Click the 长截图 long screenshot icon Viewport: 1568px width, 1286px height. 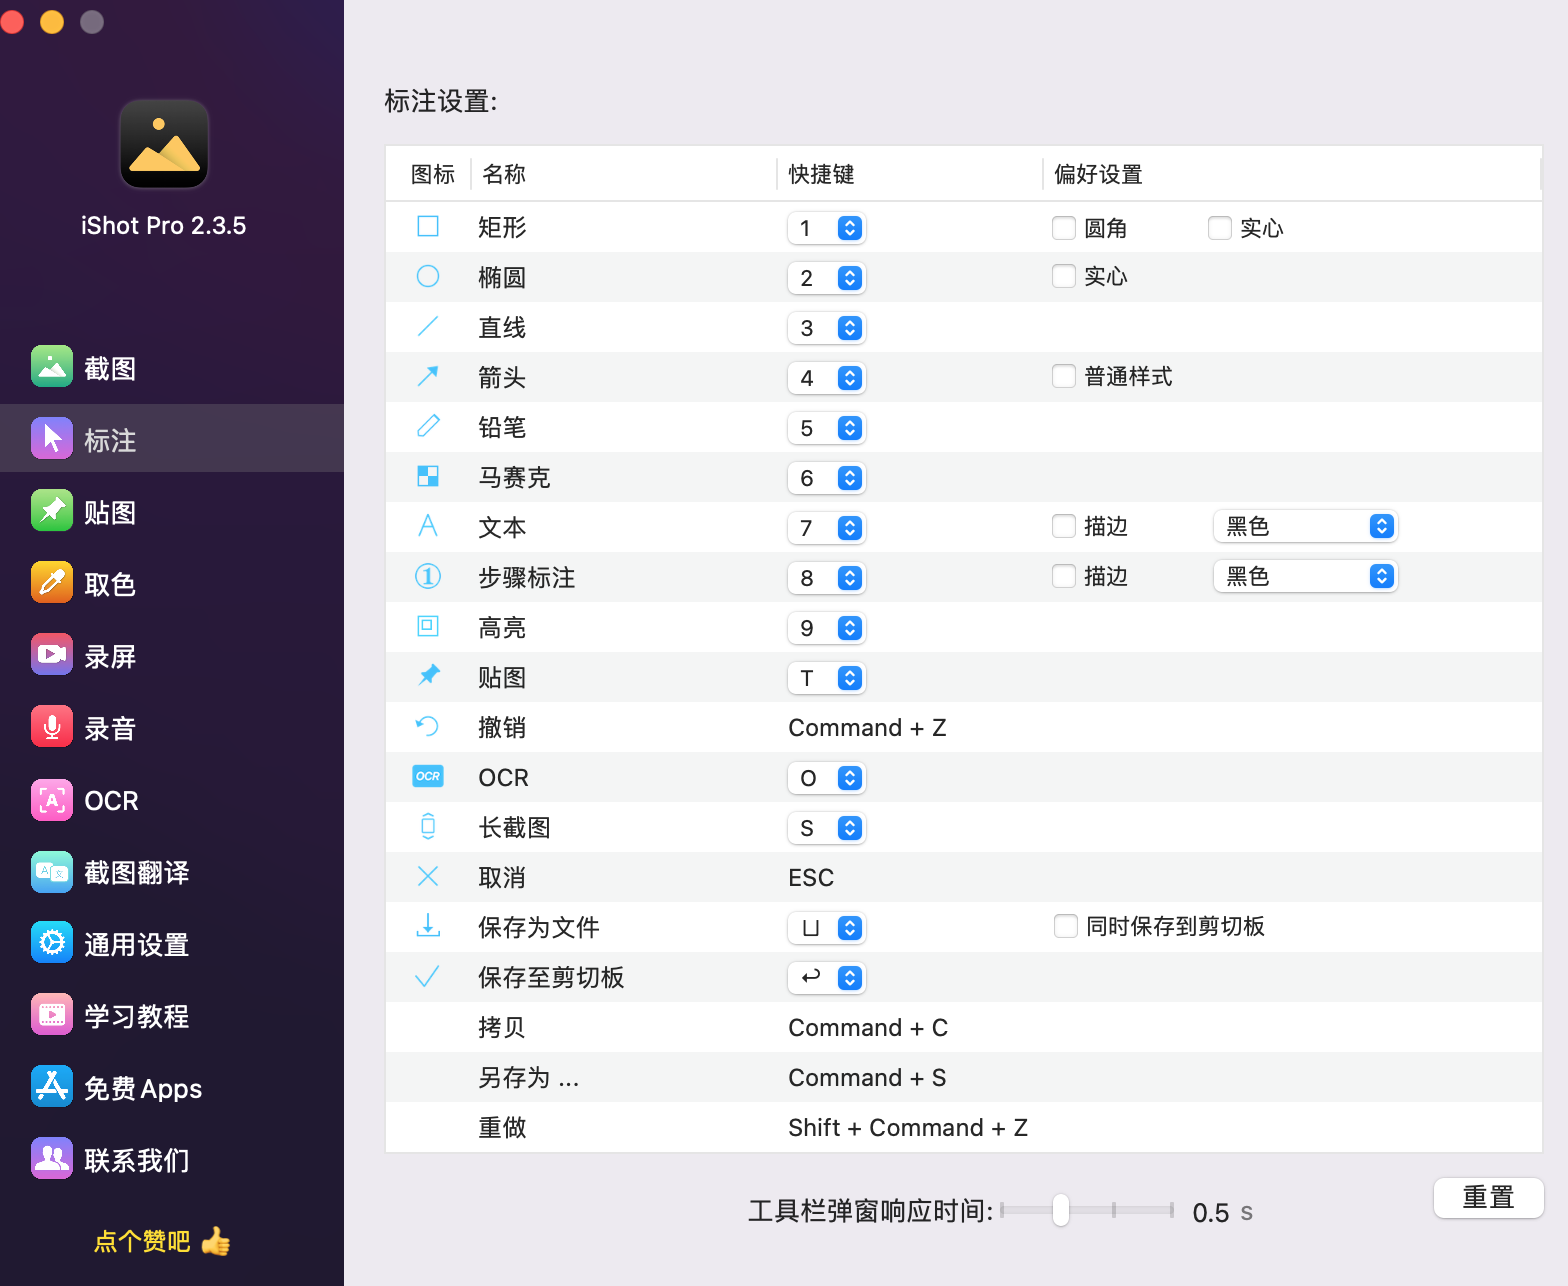(x=428, y=826)
